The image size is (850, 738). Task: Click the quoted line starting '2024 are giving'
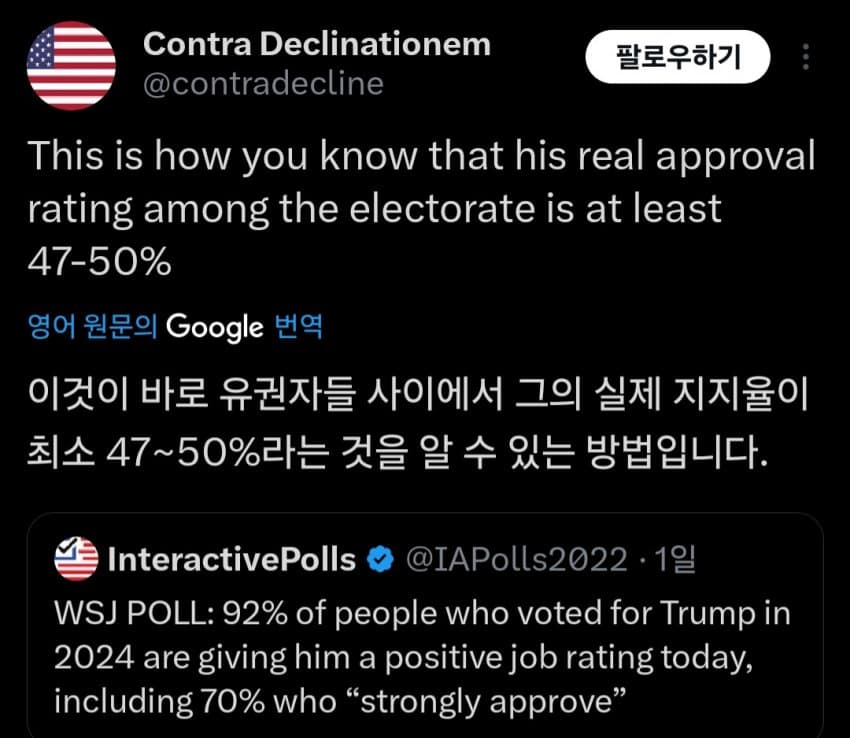[400, 655]
